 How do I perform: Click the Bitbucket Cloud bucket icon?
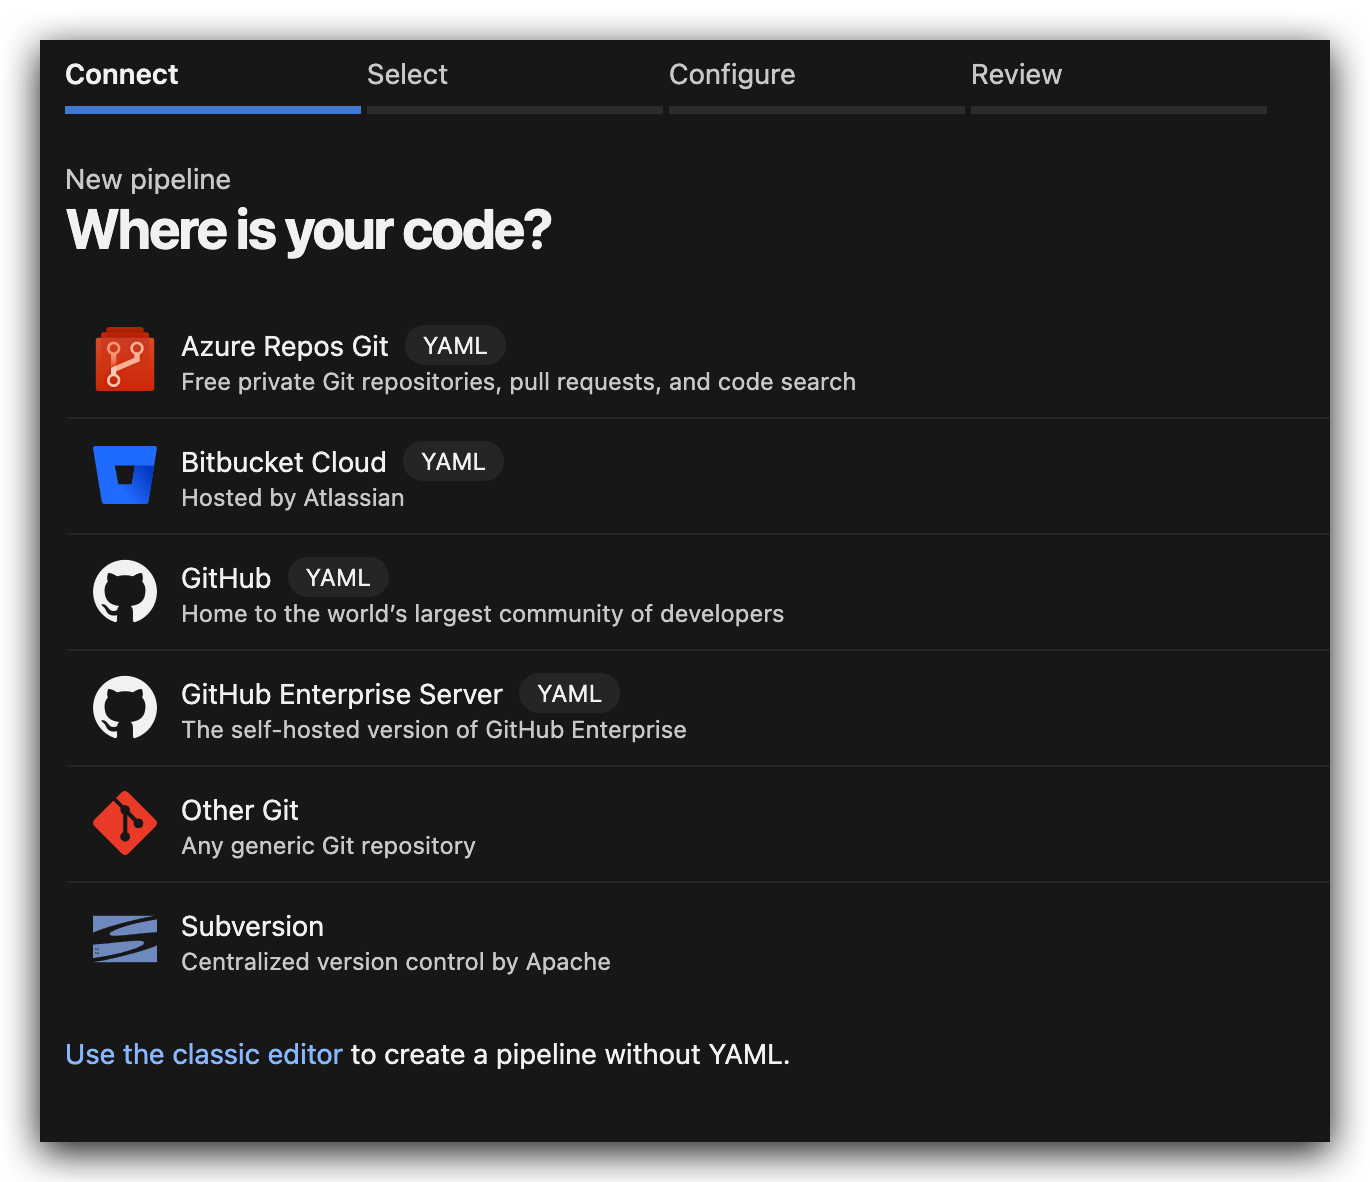coord(125,475)
